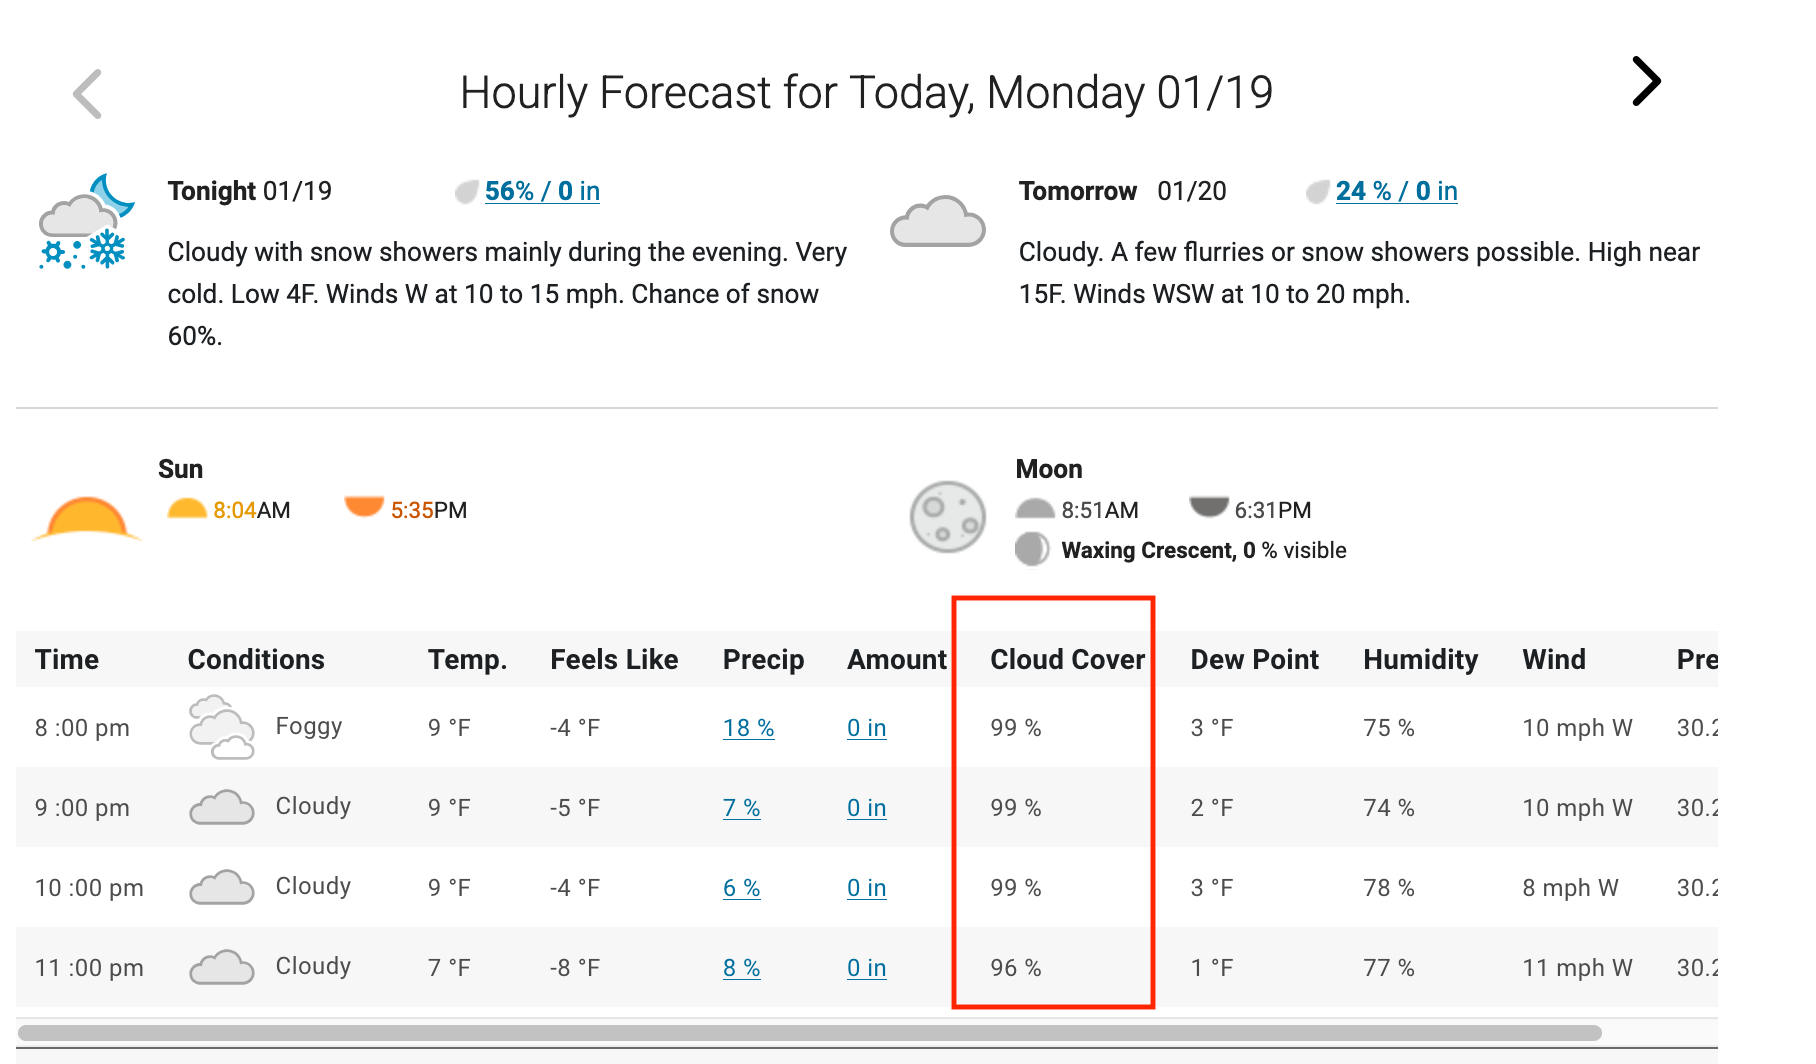1816x1064 pixels.
Task: Click the 7 % precip link
Action: tap(741, 808)
